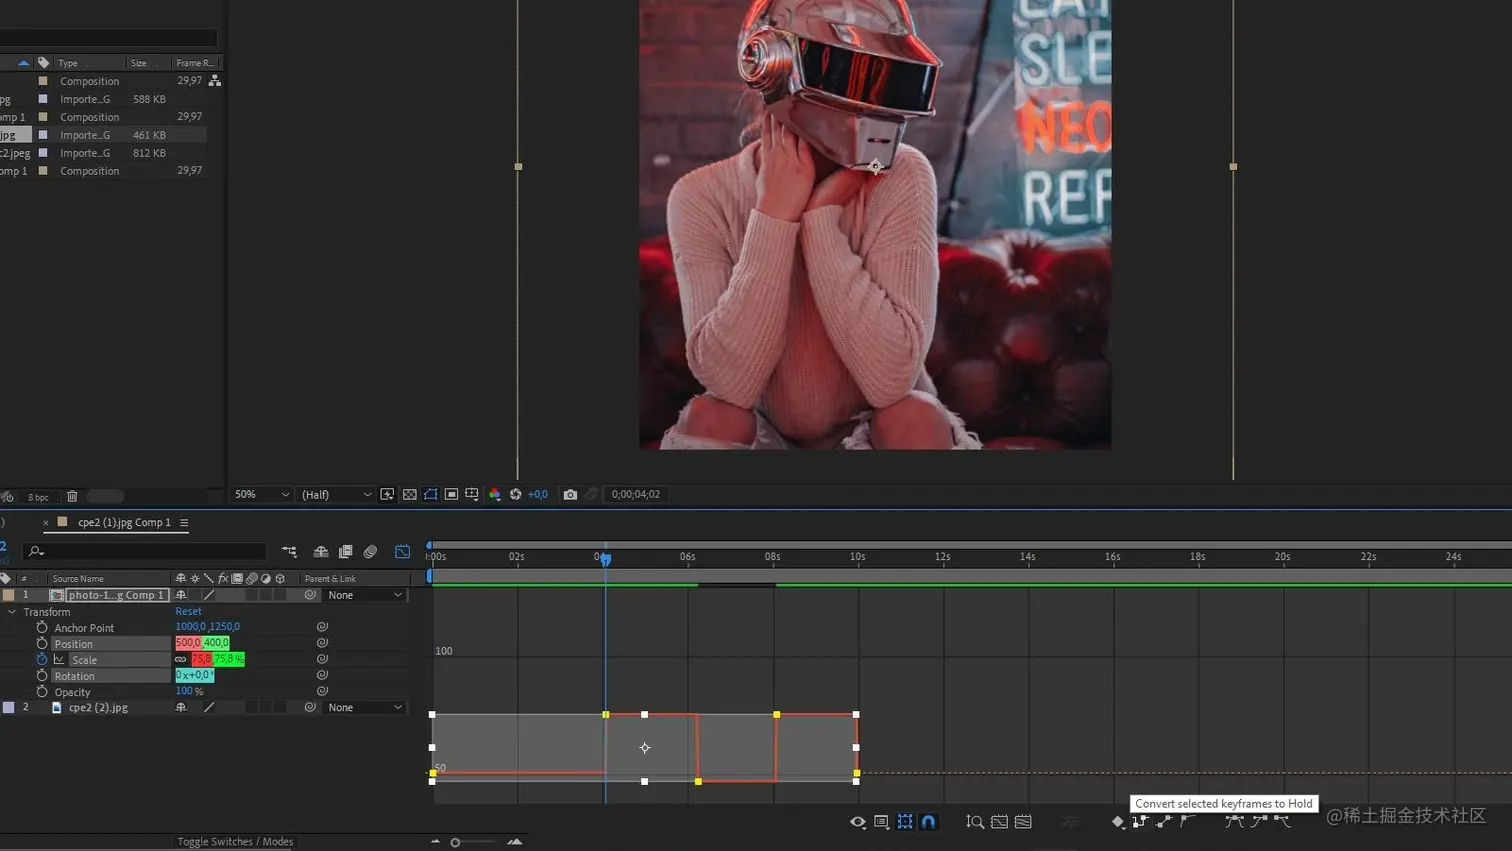Click pick whip icon for layer 1

pos(310,595)
